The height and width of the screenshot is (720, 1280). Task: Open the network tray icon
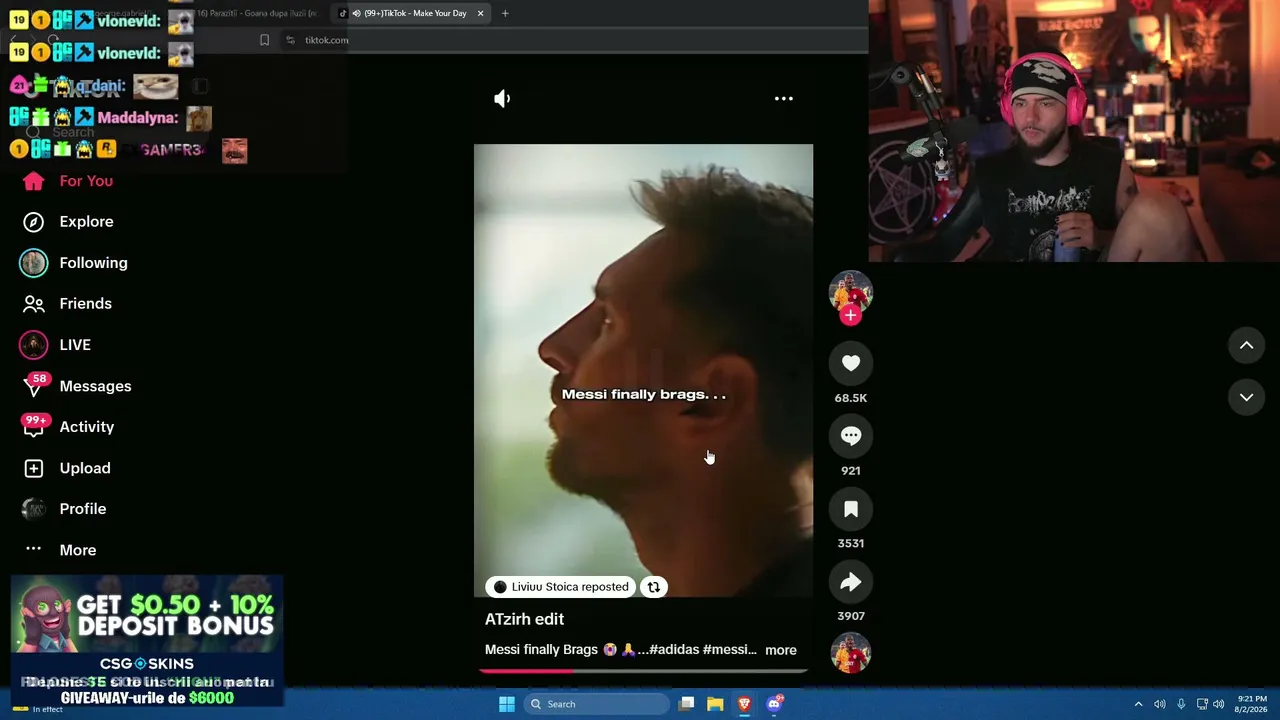[1202, 704]
